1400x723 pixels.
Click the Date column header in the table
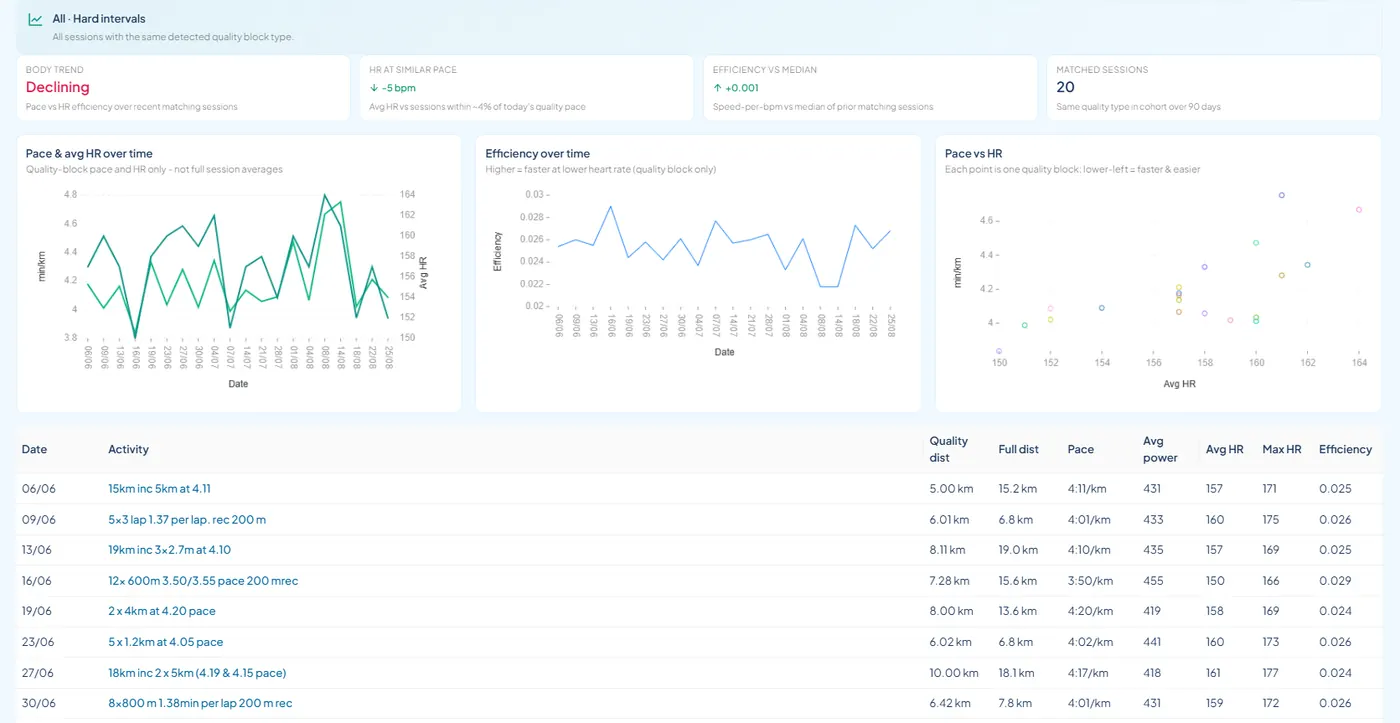pyautogui.click(x=34, y=450)
